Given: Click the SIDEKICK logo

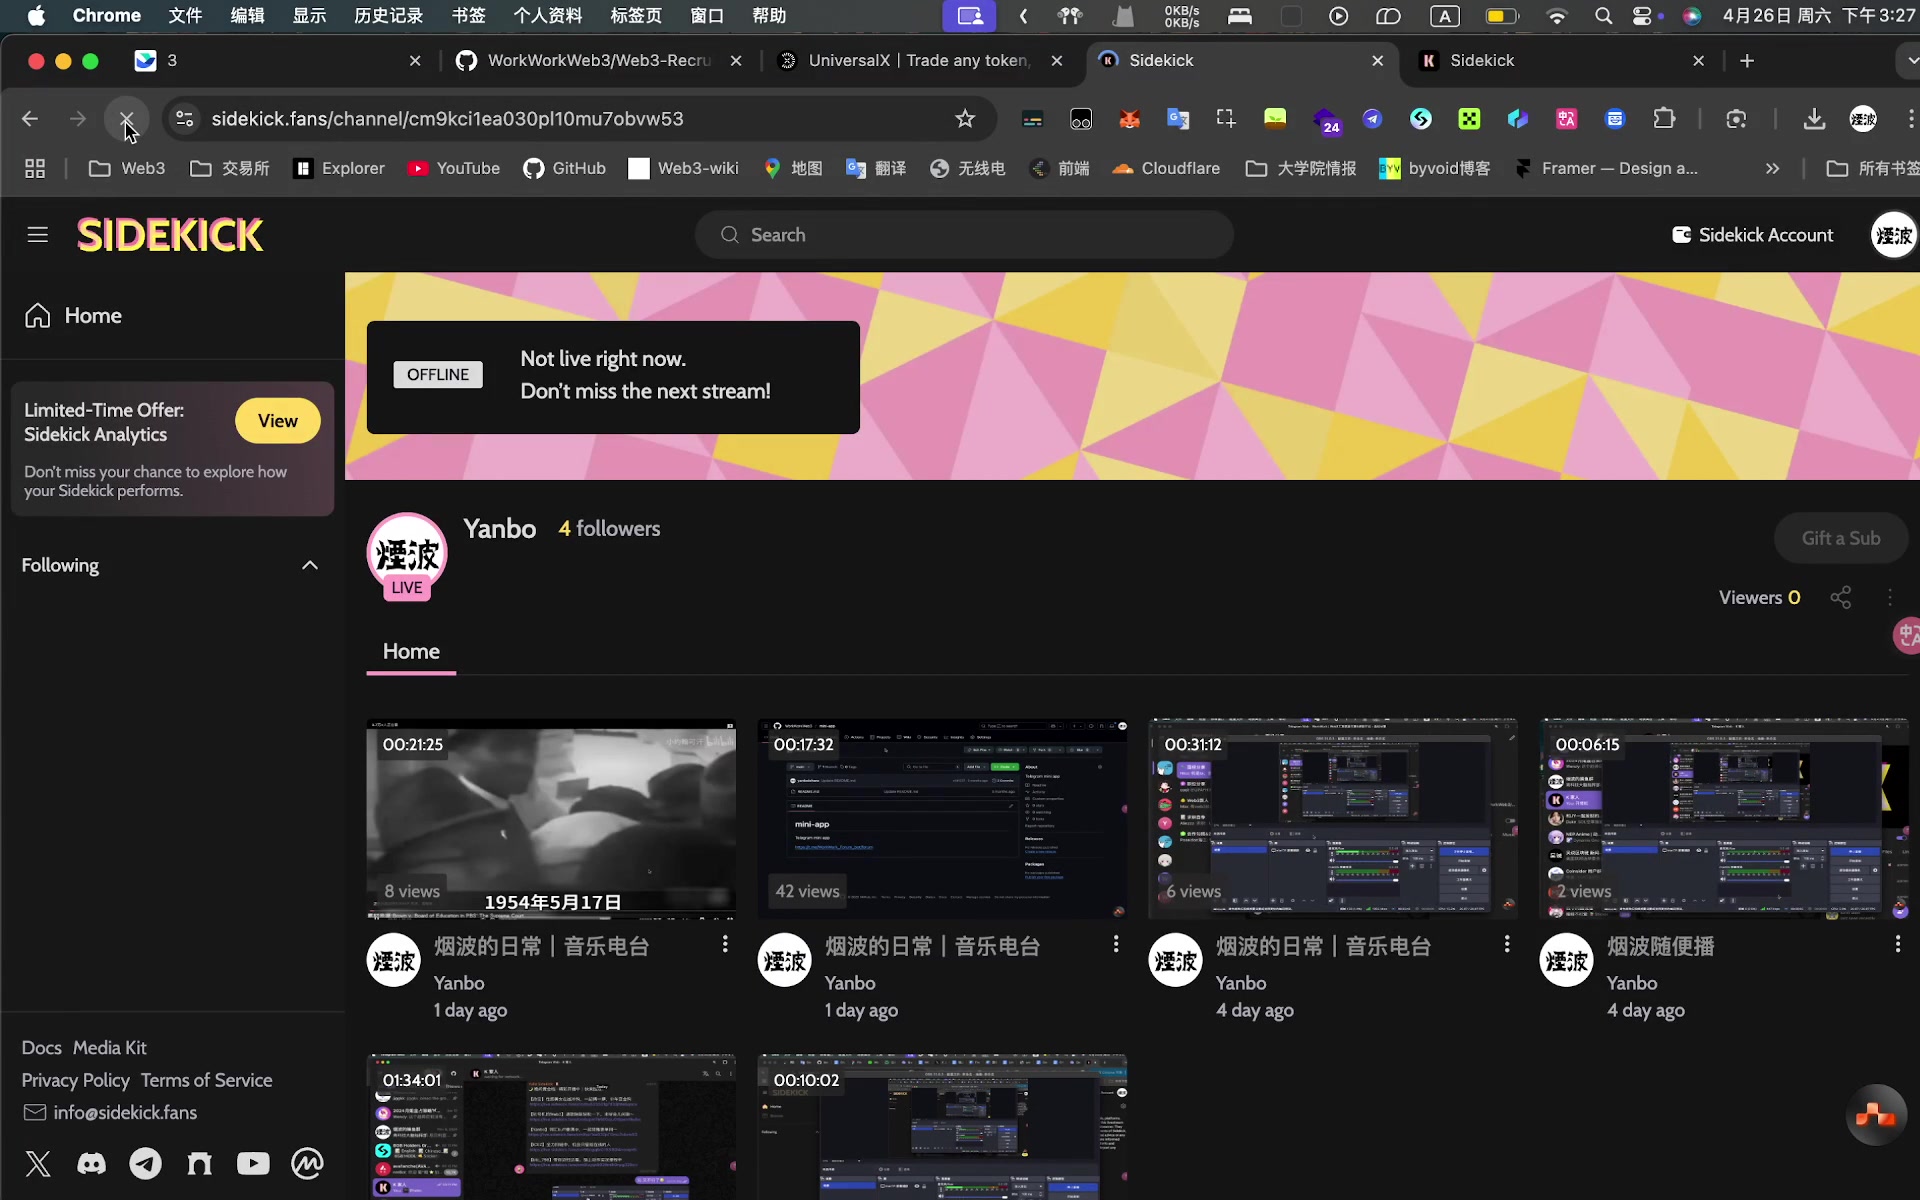Looking at the screenshot, I should [x=170, y=235].
